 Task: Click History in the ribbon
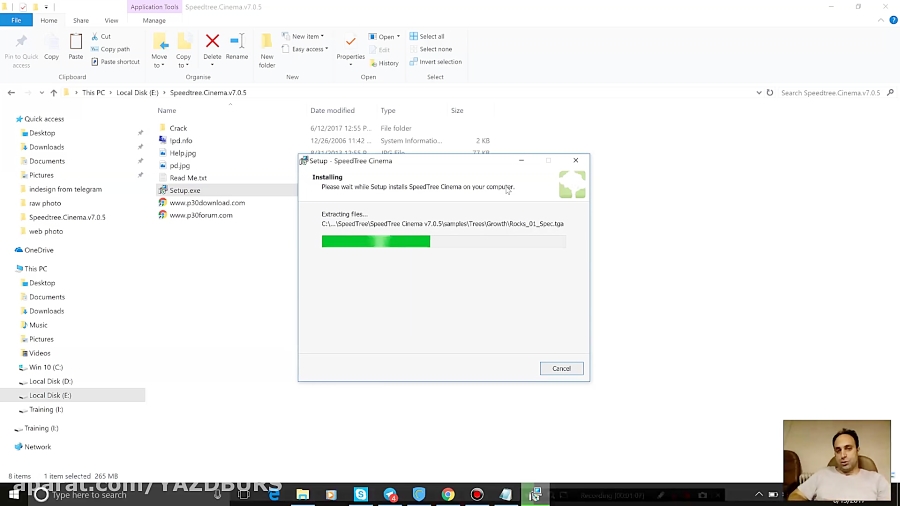[x=385, y=63]
